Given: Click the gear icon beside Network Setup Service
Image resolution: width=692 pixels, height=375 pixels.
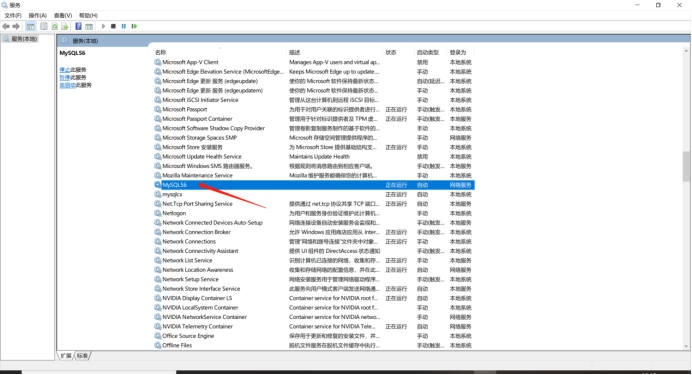Looking at the screenshot, I should click(x=158, y=279).
